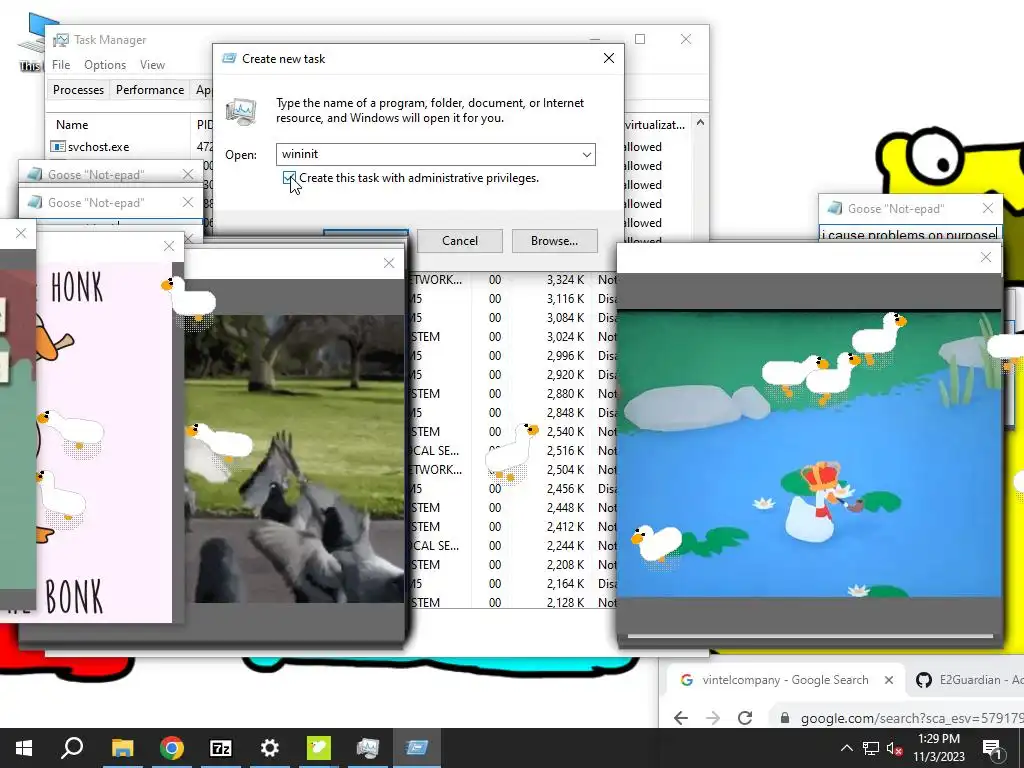Image resolution: width=1024 pixels, height=768 pixels.
Task: Close the Task Manager window
Action: click(x=686, y=39)
